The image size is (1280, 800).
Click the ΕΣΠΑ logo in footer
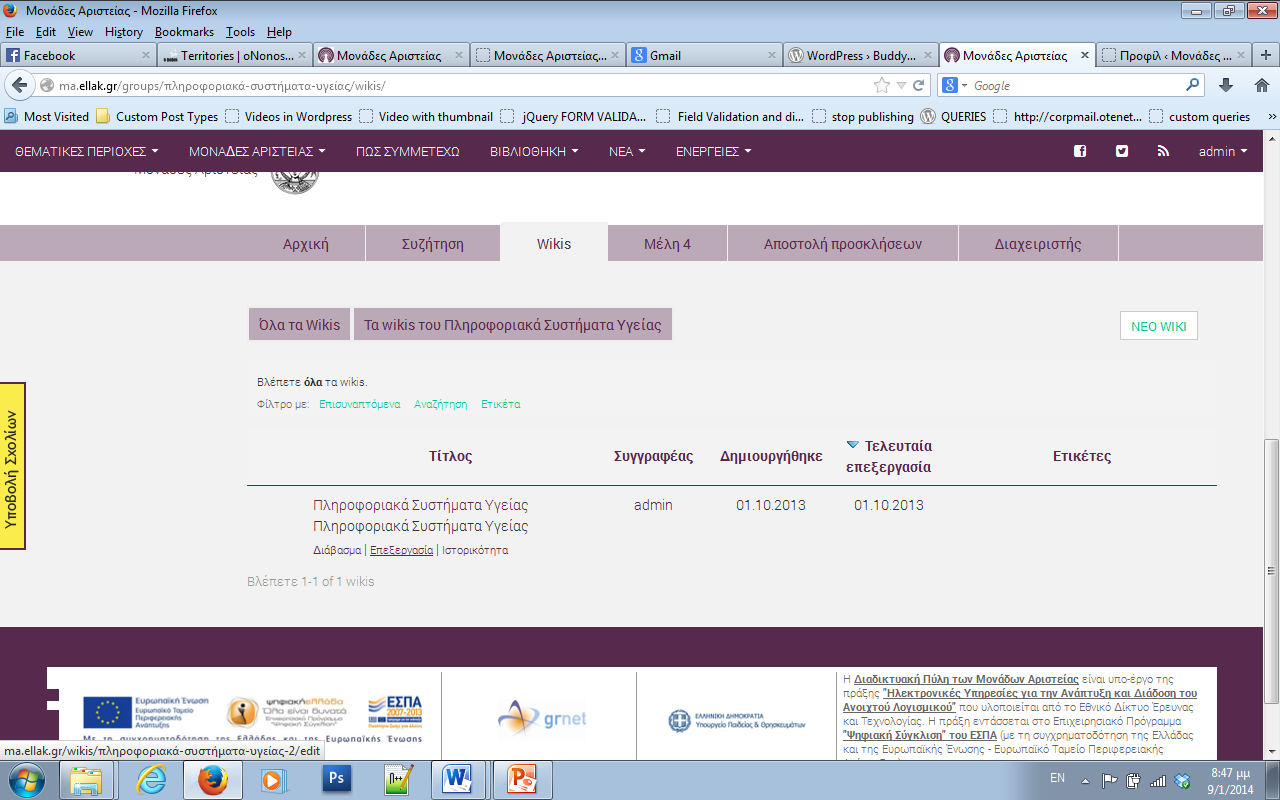pos(395,711)
